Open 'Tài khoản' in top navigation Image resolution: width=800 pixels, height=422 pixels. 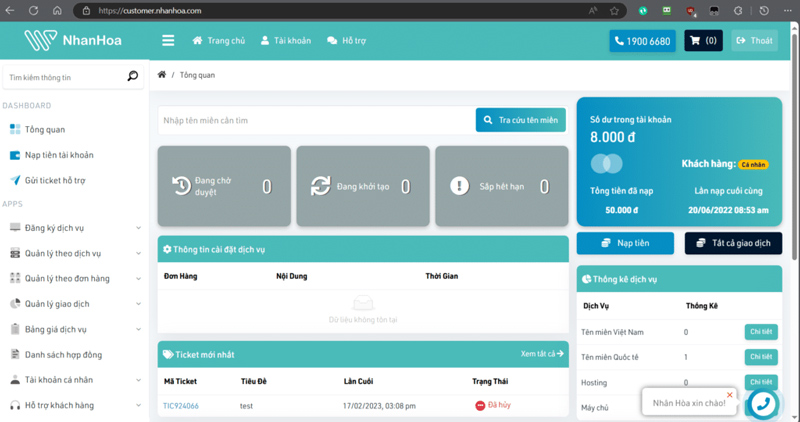tap(285, 41)
